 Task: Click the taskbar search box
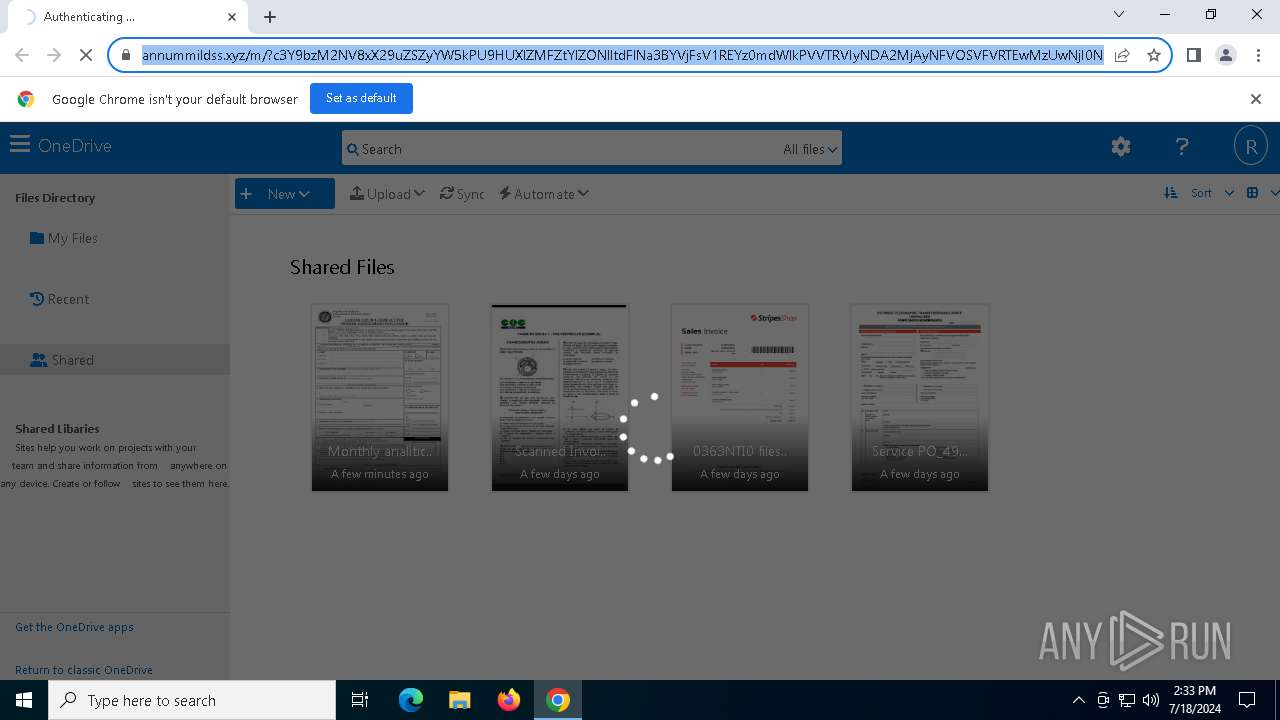(192, 700)
